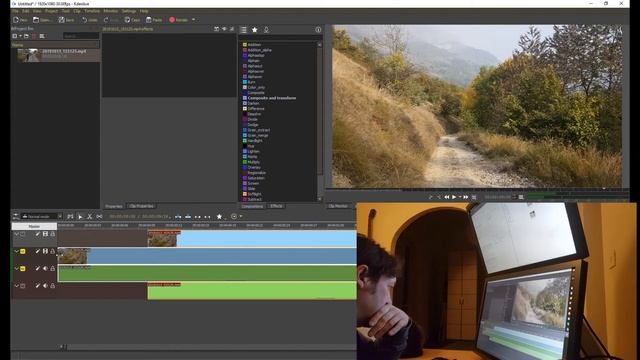
Task: Click the download compositions icon
Action: pyautogui.click(x=266, y=30)
